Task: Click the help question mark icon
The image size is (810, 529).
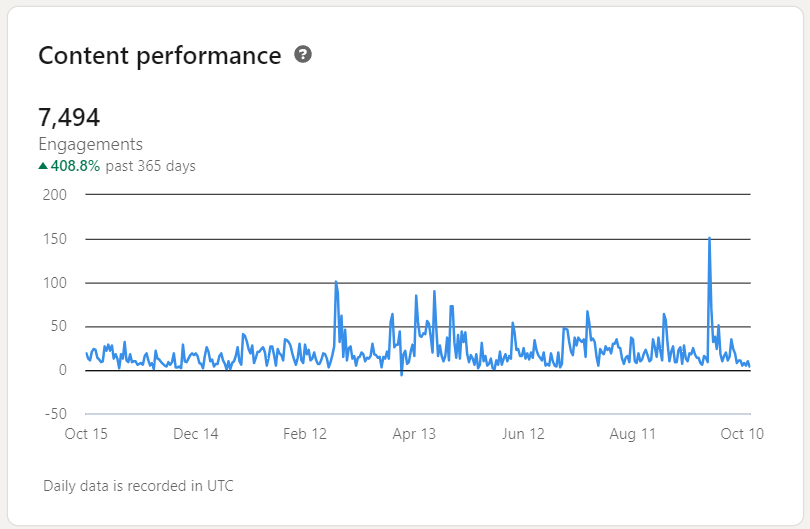Action: [x=303, y=54]
